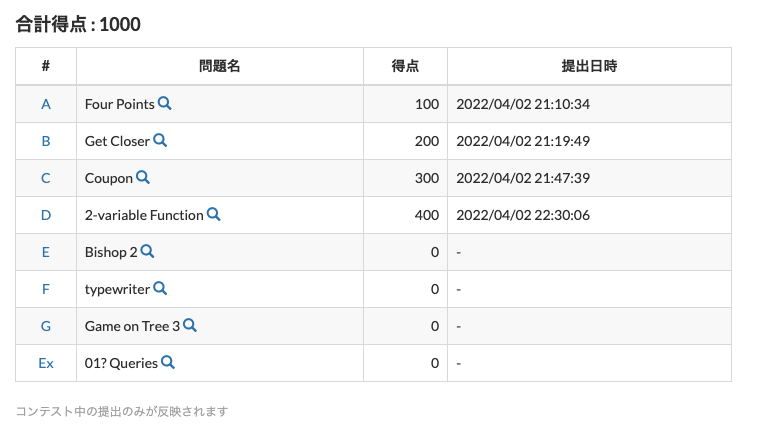This screenshot has width=759, height=435.
Task: Open problem B link
Action: [x=46, y=141]
